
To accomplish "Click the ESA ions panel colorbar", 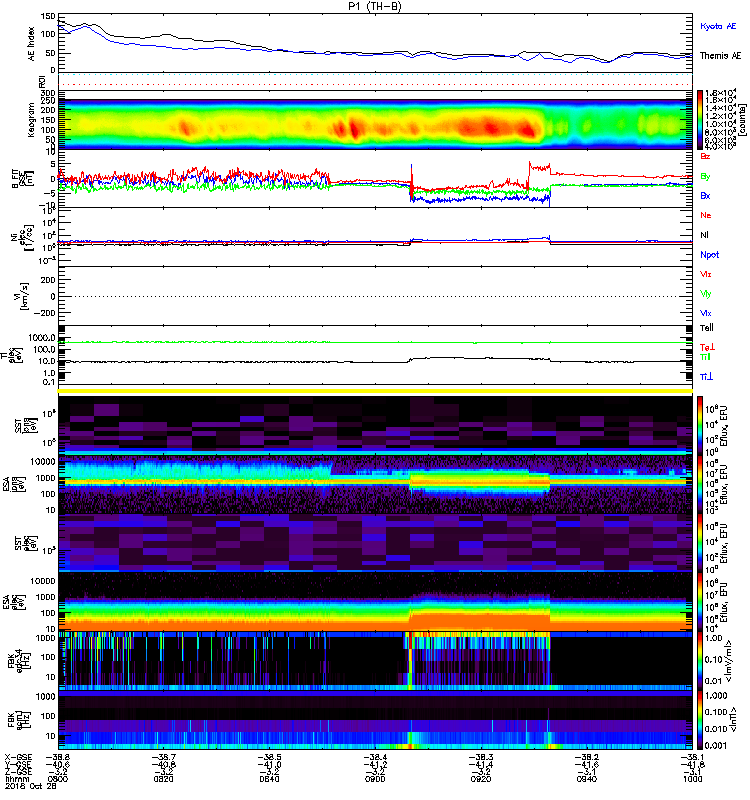I will (700, 484).
